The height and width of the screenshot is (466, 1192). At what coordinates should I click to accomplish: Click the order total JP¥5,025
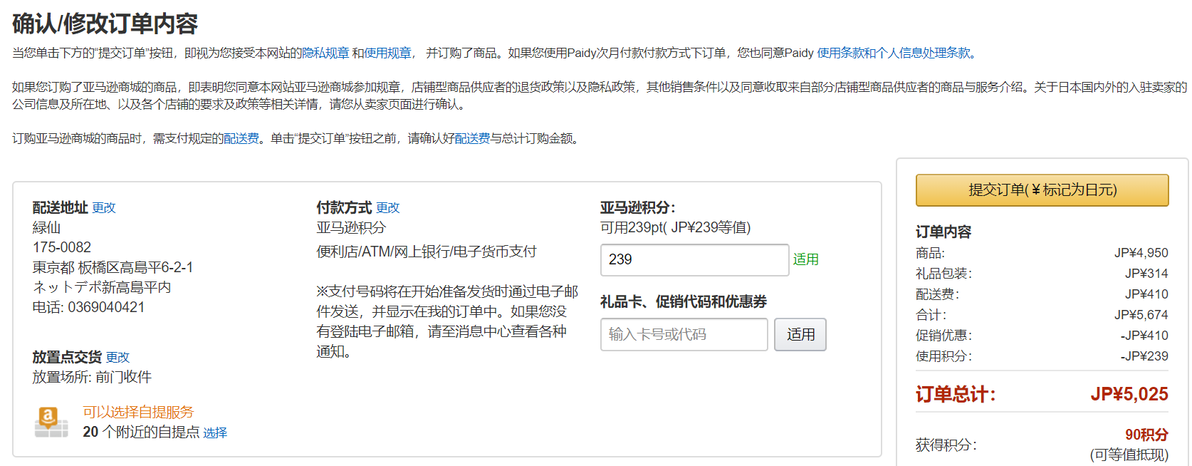[x=1129, y=395]
